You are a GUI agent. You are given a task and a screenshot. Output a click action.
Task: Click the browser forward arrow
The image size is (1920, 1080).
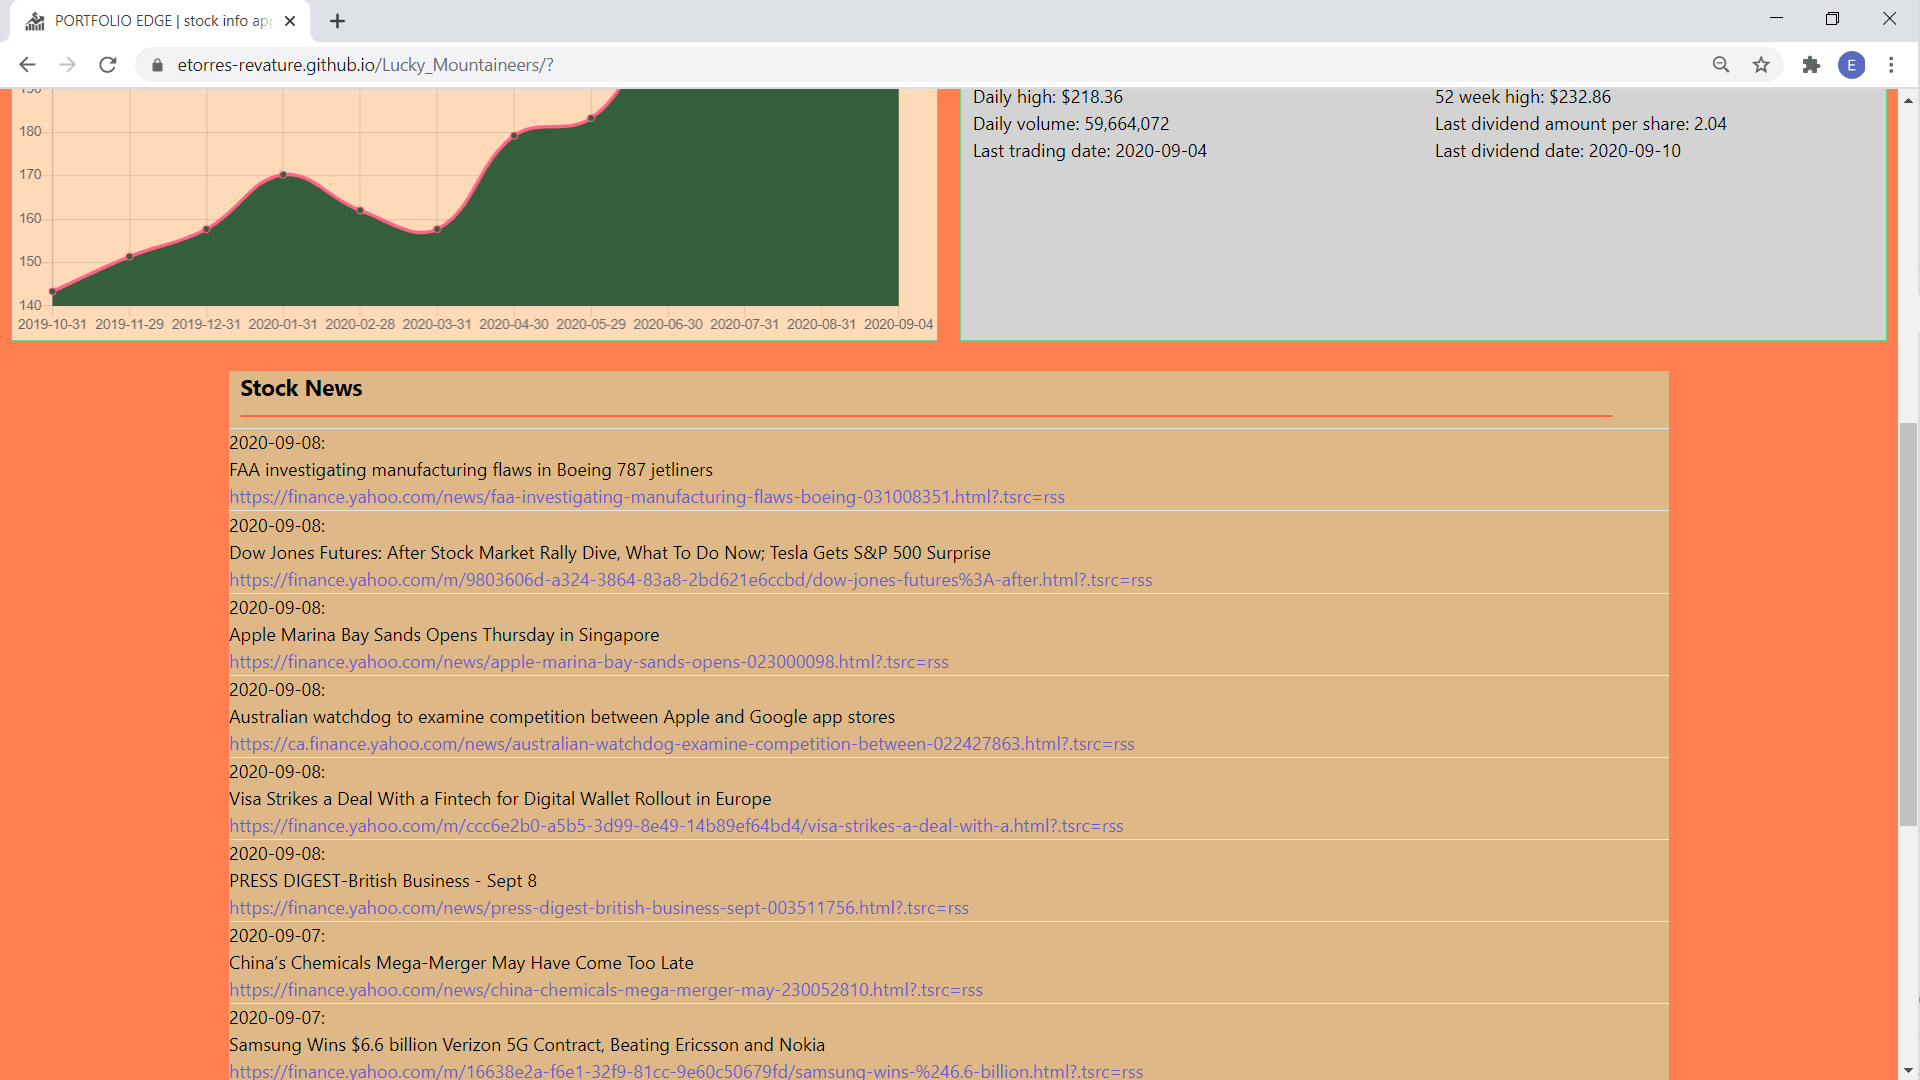[x=67, y=65]
